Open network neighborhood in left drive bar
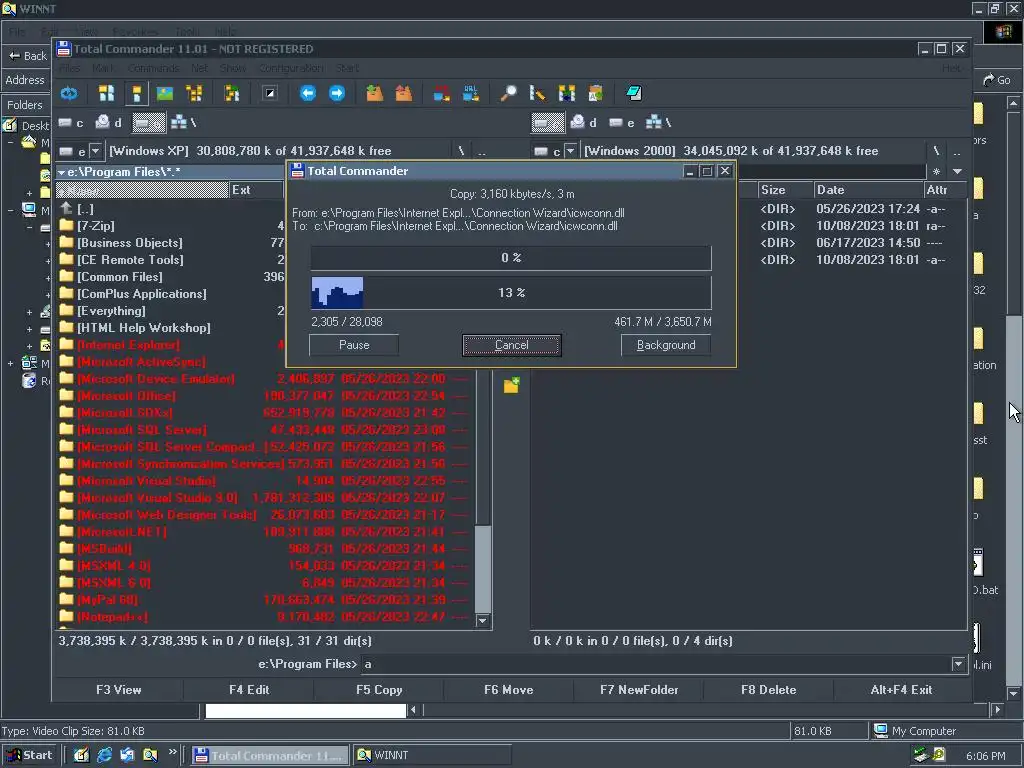The image size is (1024, 768). [x=183, y=122]
